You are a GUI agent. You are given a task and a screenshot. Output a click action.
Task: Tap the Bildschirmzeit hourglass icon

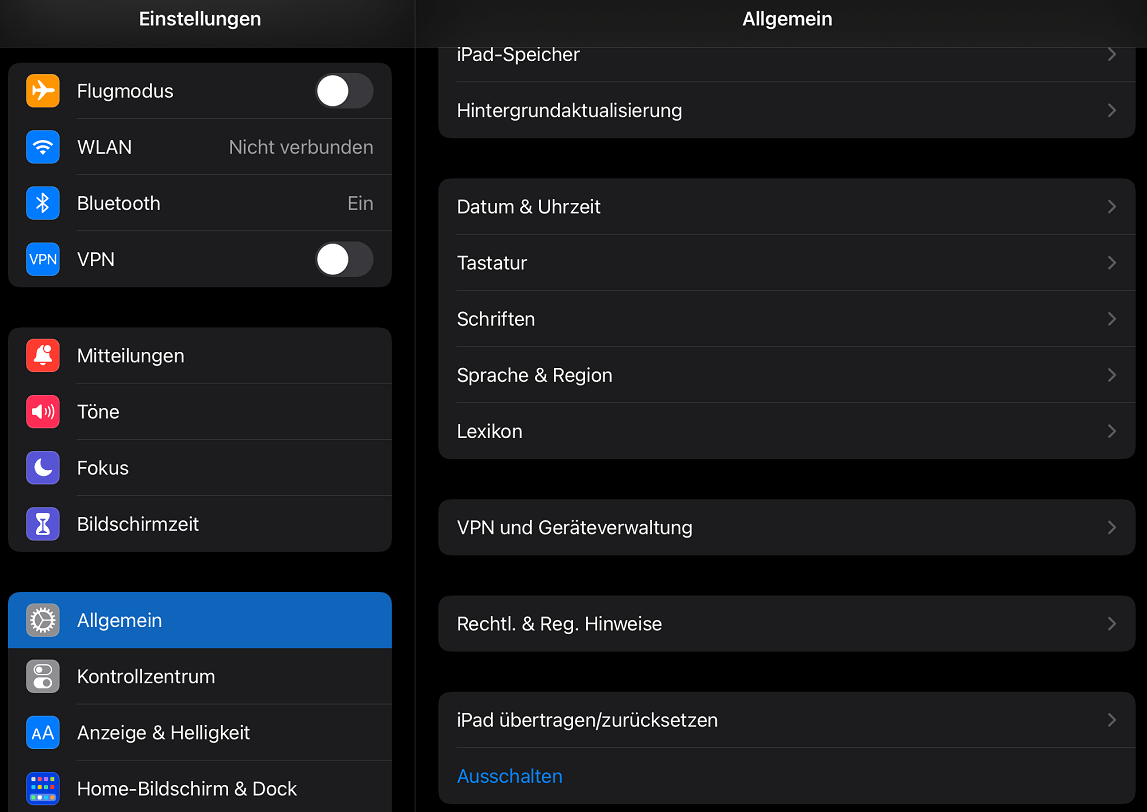point(43,524)
